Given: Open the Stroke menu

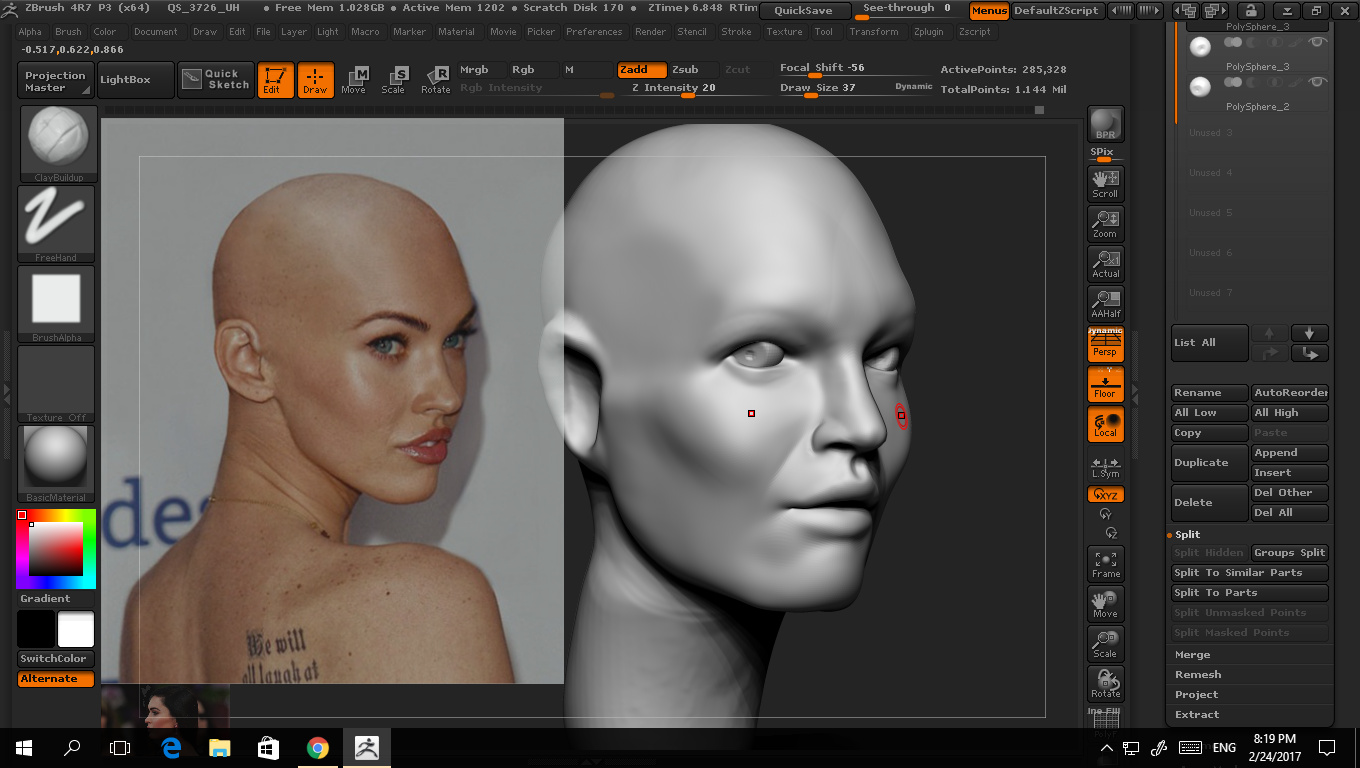Looking at the screenshot, I should pos(736,32).
